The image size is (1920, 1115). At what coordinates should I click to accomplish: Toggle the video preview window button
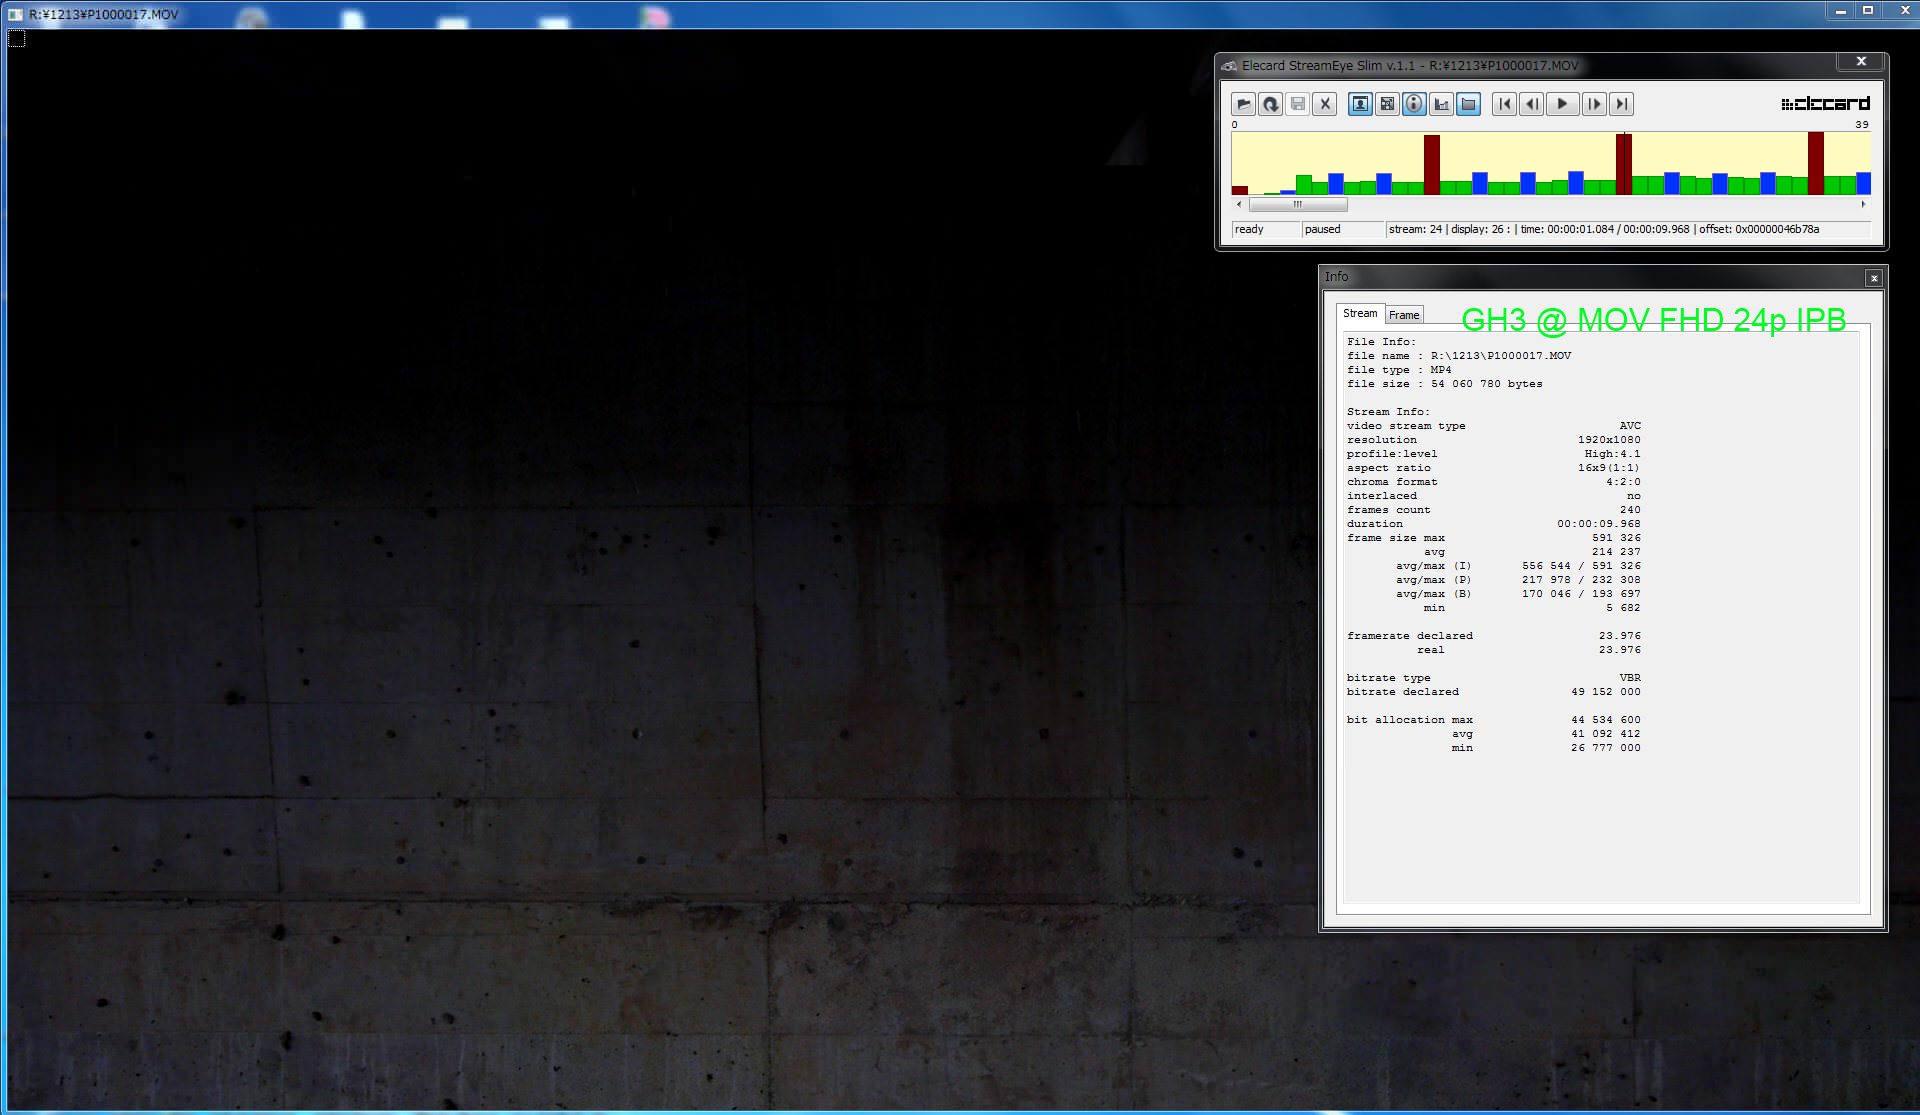click(x=1360, y=104)
